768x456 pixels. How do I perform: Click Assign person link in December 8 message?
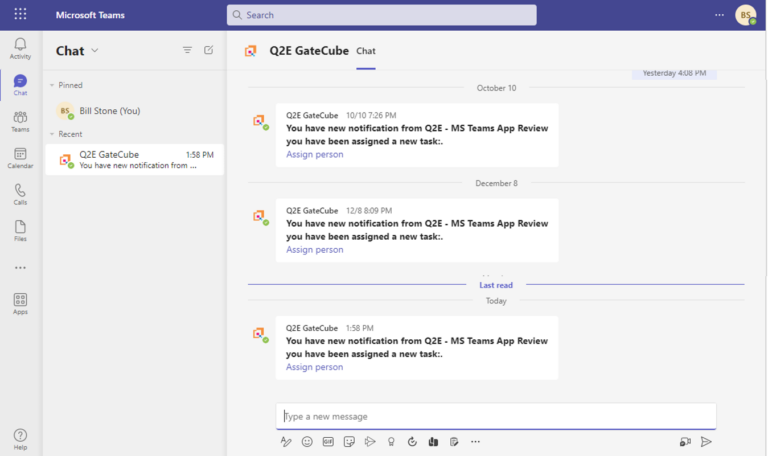[x=314, y=250]
